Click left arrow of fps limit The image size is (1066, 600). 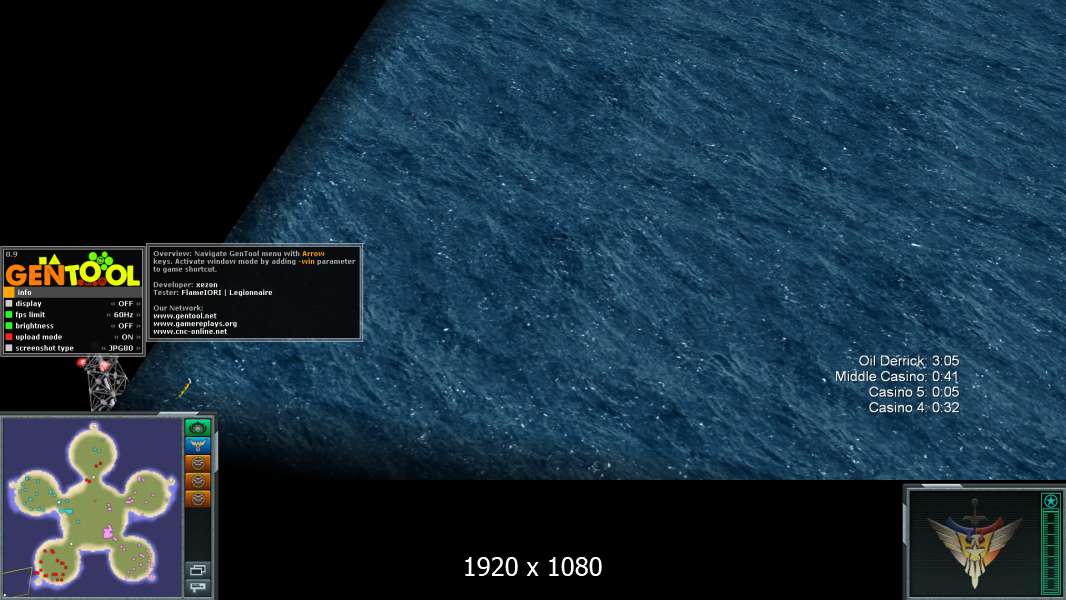[x=108, y=315]
